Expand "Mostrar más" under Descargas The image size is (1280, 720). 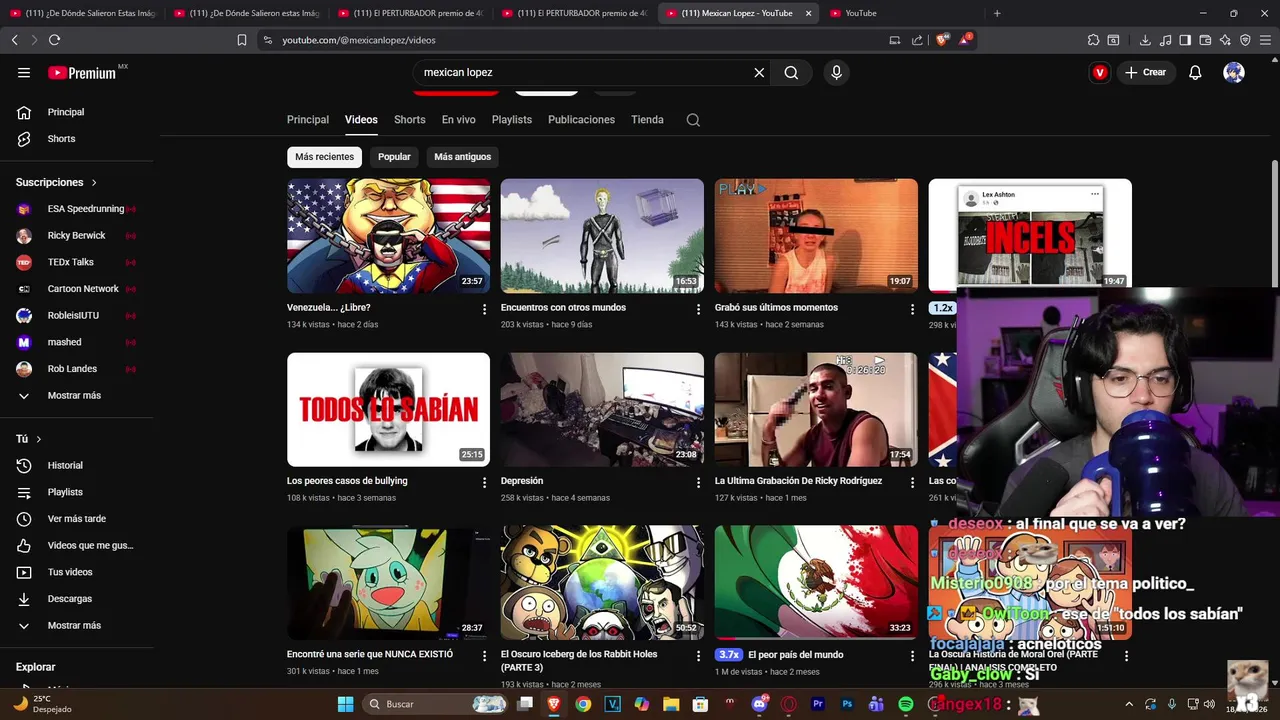(76, 625)
